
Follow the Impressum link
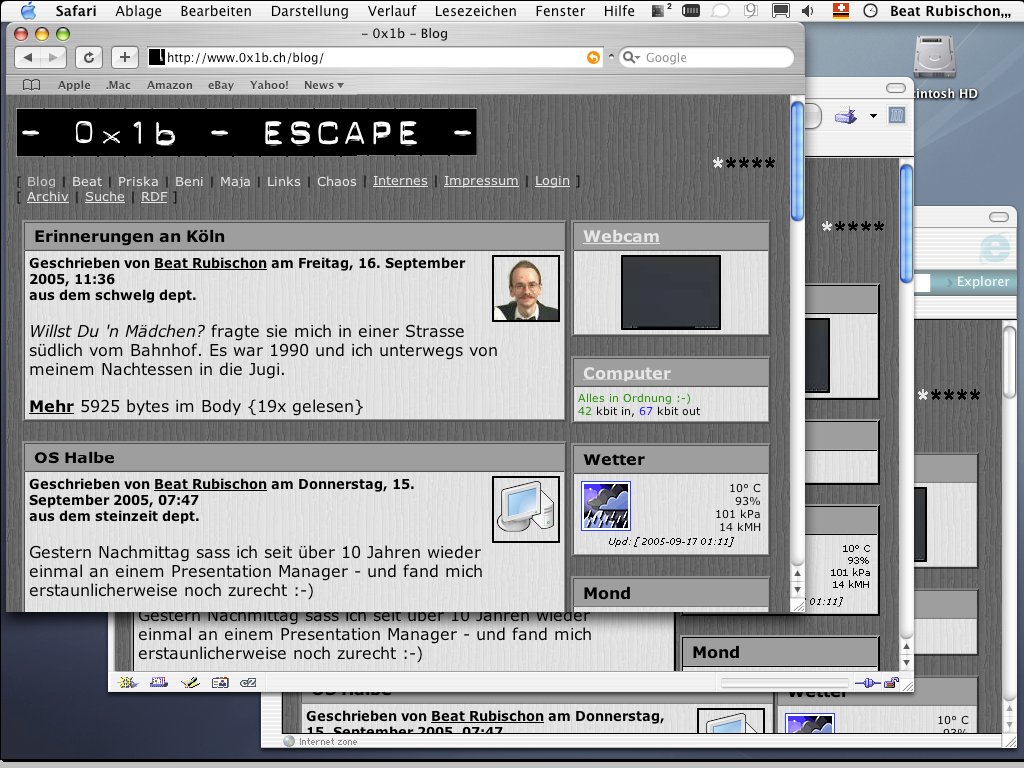[481, 181]
